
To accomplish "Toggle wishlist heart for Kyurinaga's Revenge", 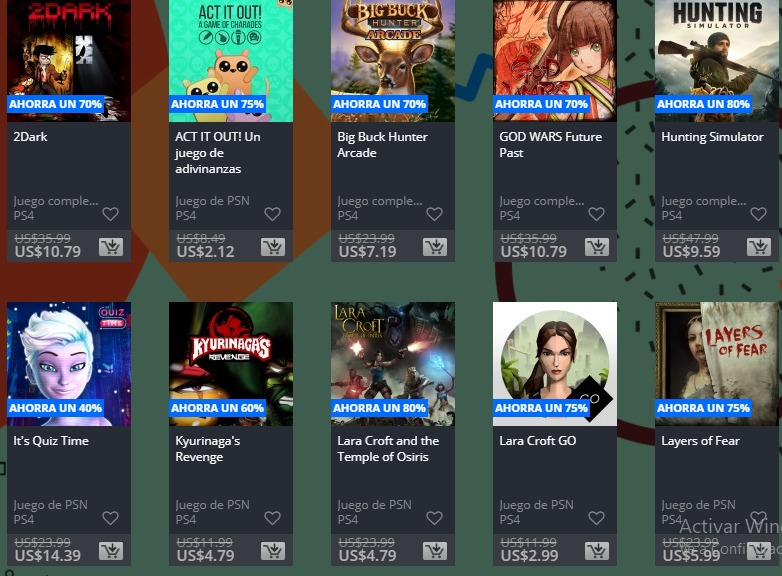I will point(272,518).
